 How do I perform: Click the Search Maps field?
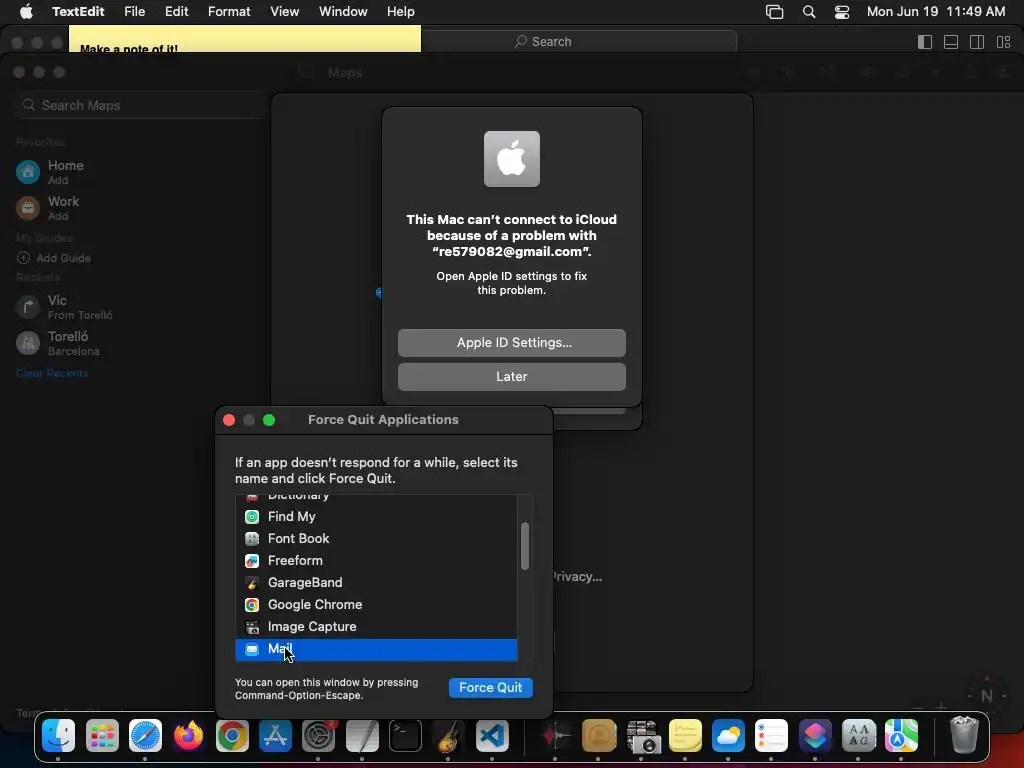coord(138,105)
